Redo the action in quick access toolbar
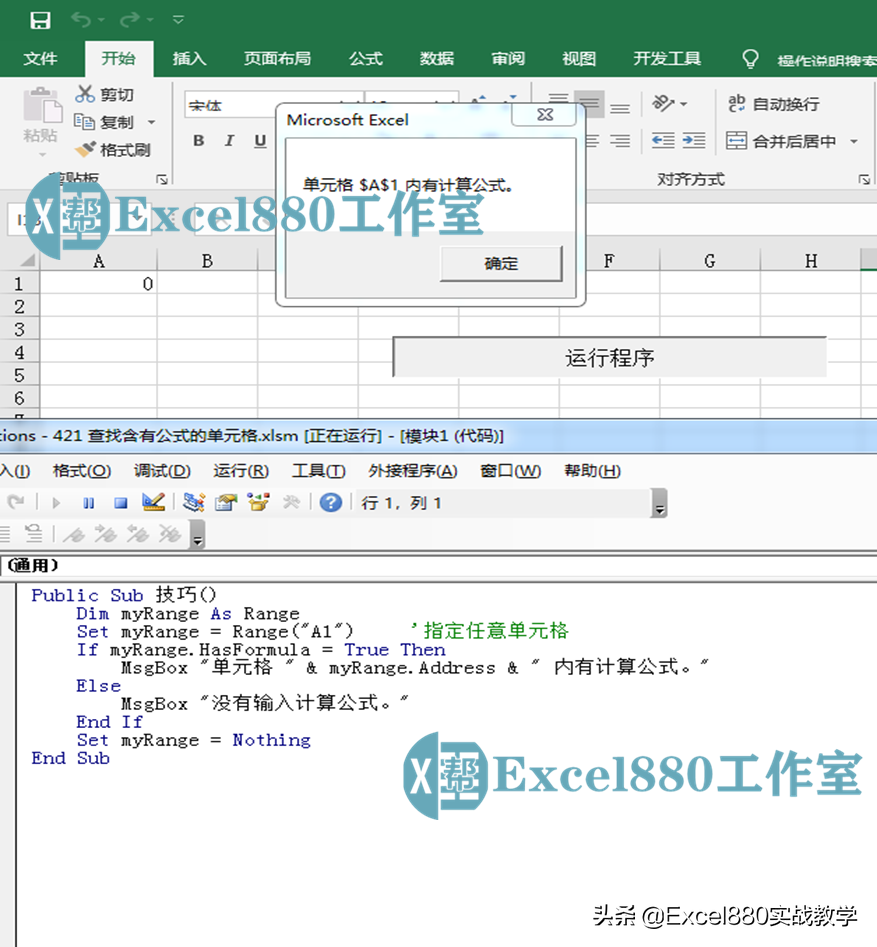The height and width of the screenshot is (947, 877). tap(130, 20)
